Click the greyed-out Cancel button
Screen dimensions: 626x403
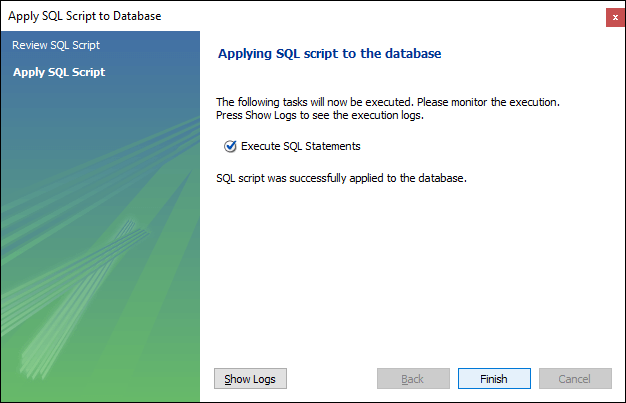pos(575,379)
